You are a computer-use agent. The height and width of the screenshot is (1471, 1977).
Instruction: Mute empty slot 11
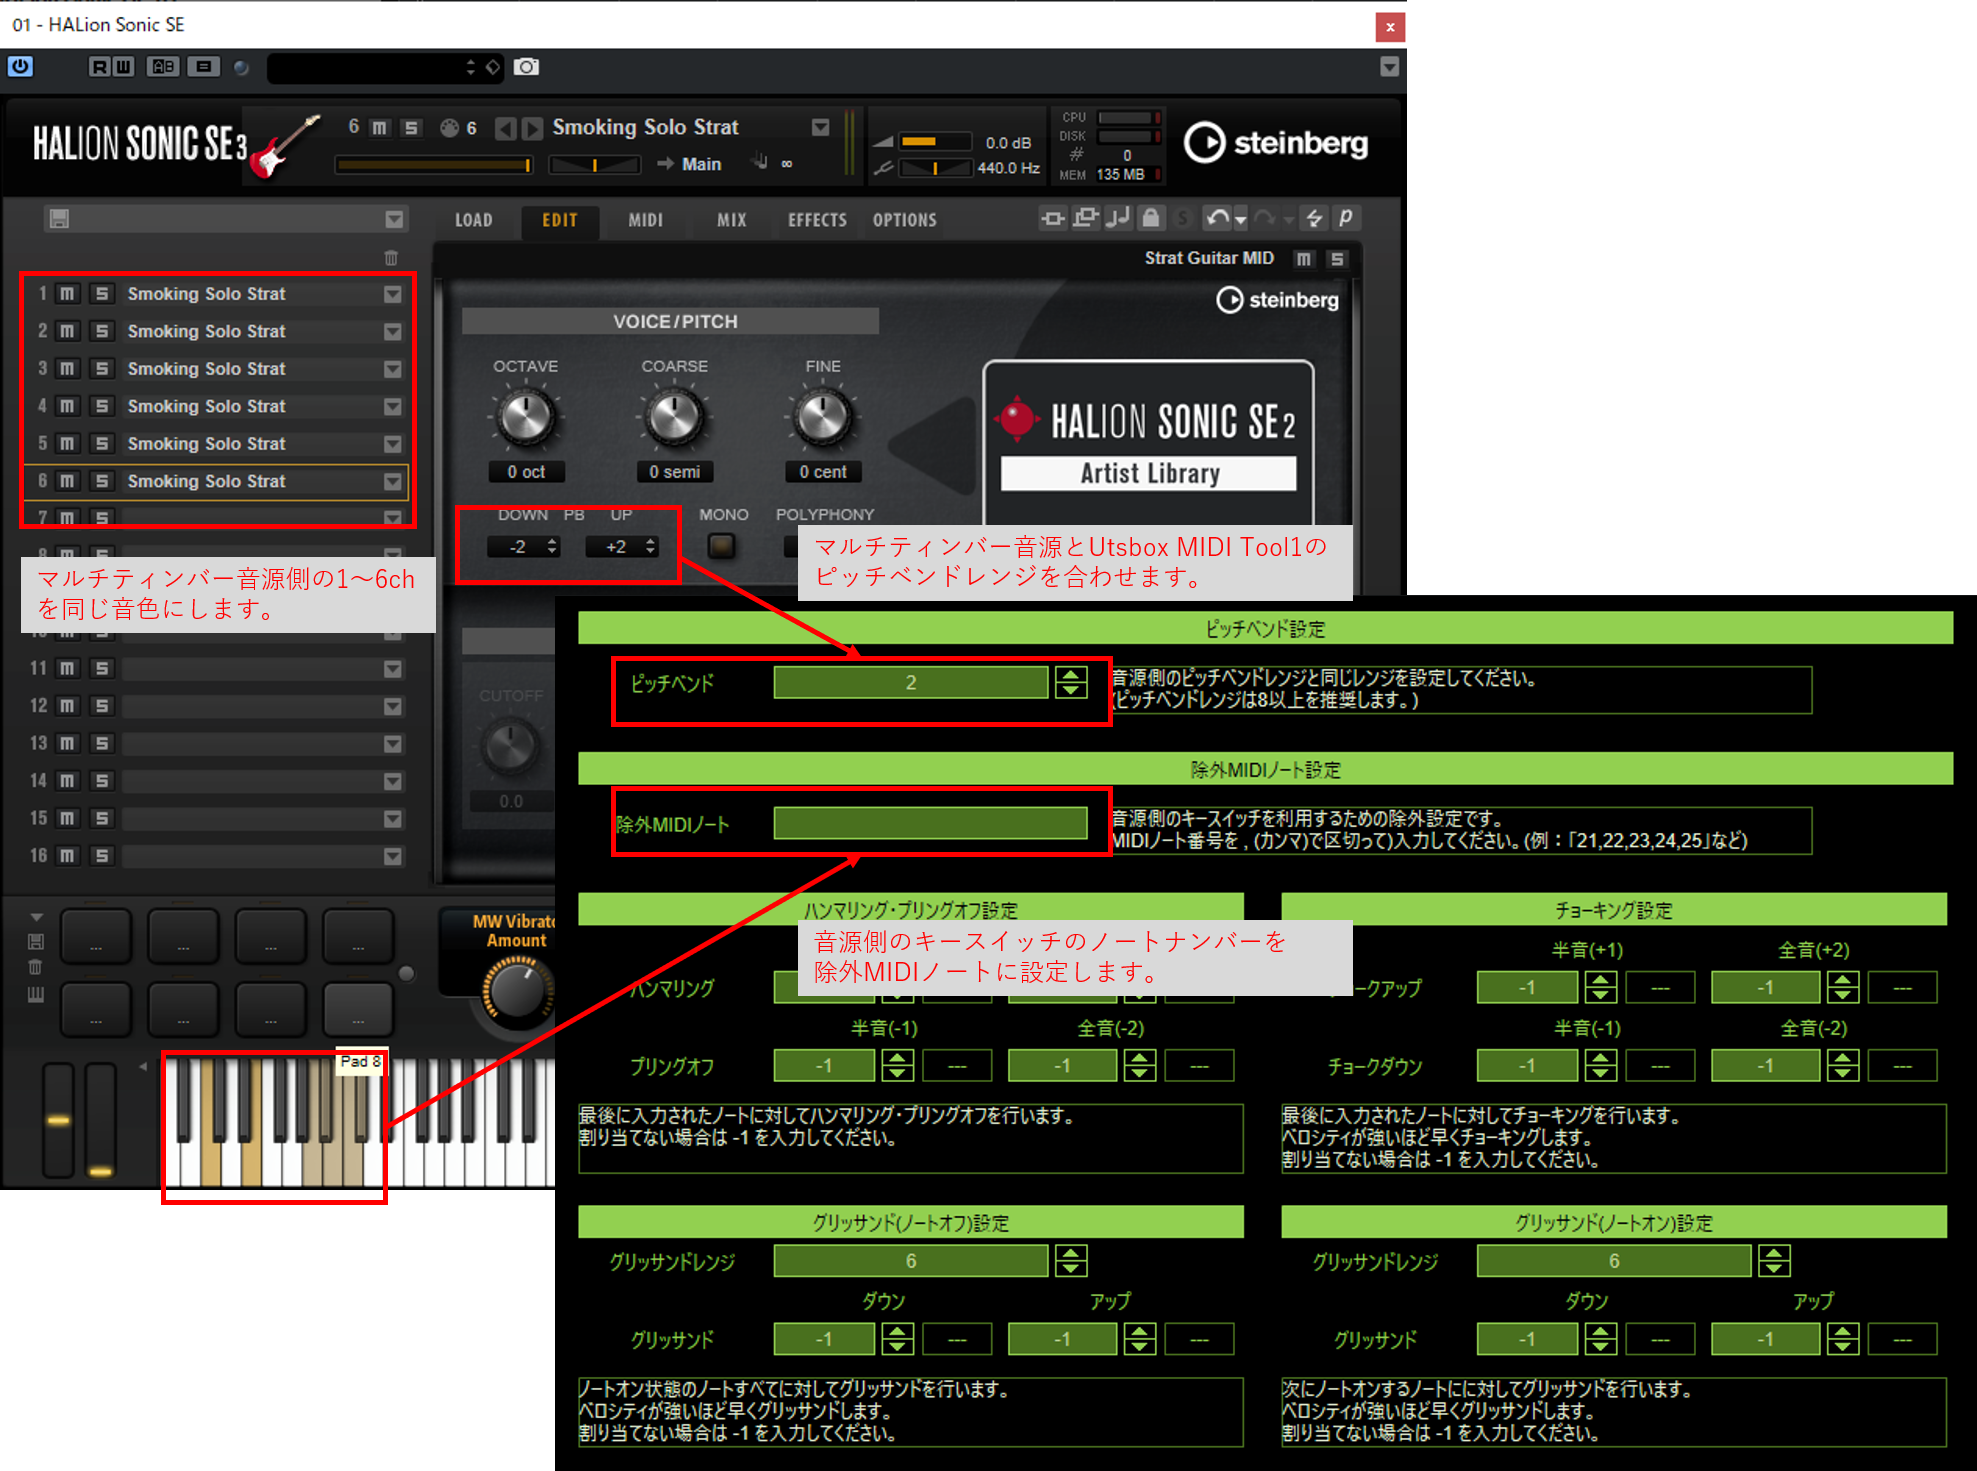click(x=67, y=668)
